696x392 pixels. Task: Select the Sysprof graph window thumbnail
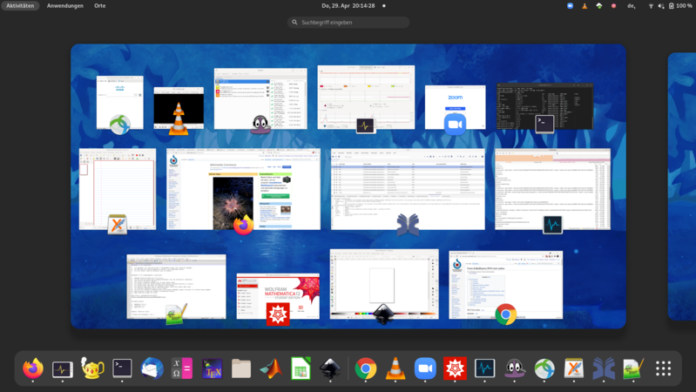coord(366,97)
